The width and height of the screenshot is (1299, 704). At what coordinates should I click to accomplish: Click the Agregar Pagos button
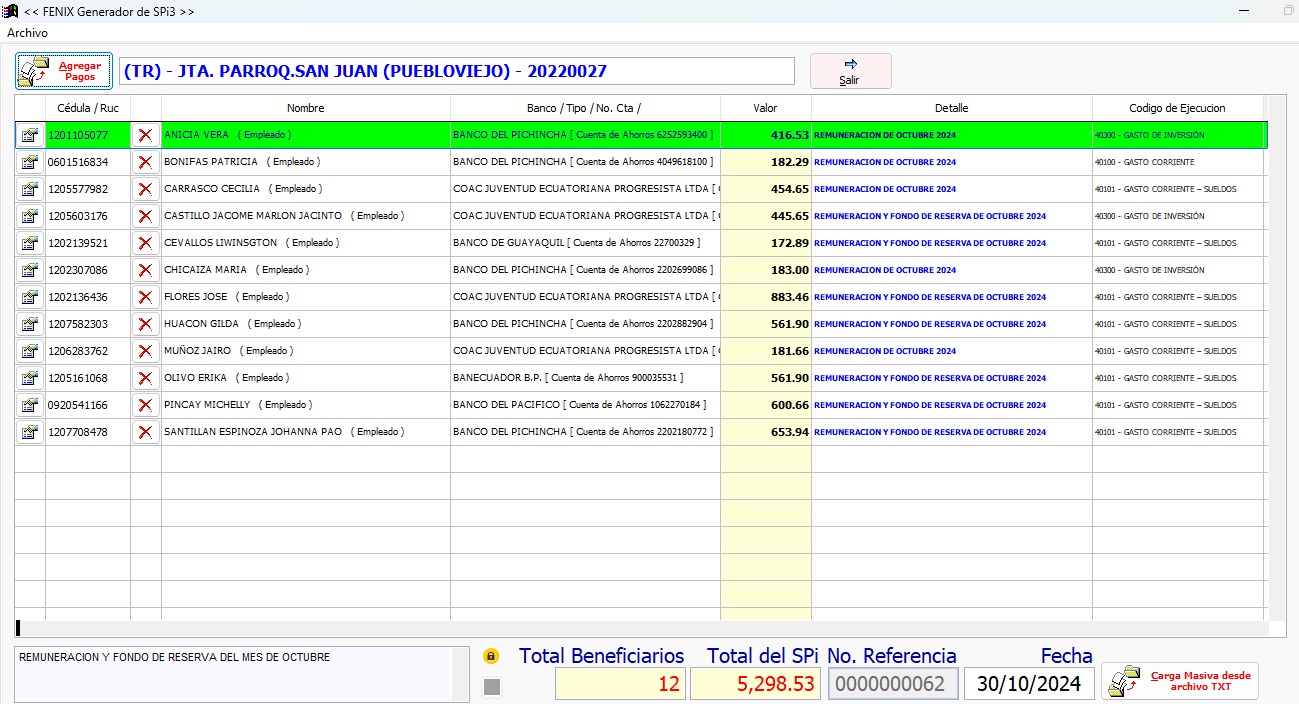tap(64, 71)
